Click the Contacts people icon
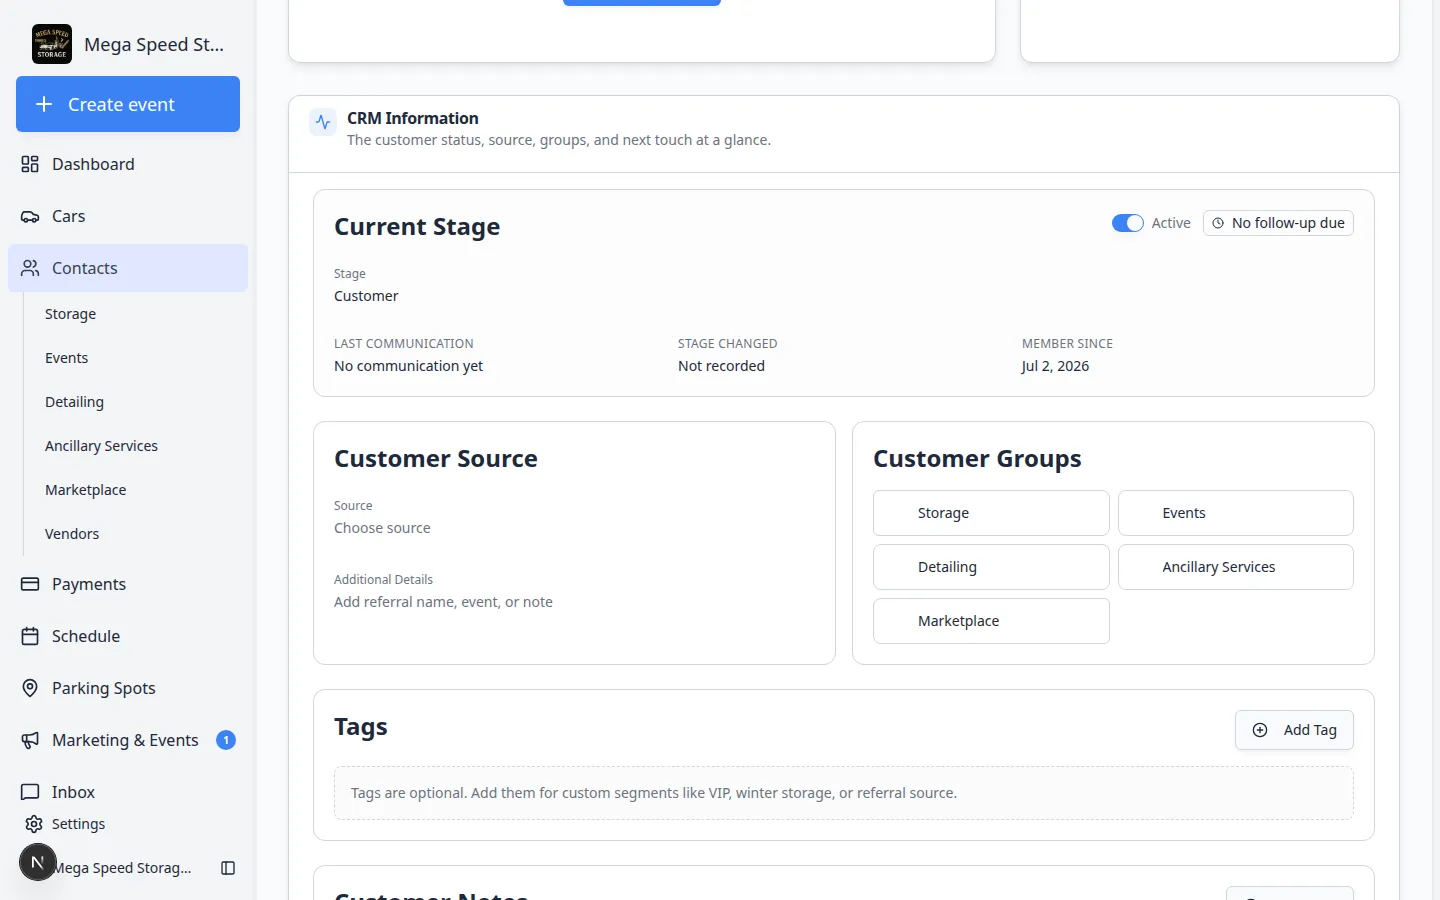Screen dimensions: 1440x900 pyautogui.click(x=30, y=268)
